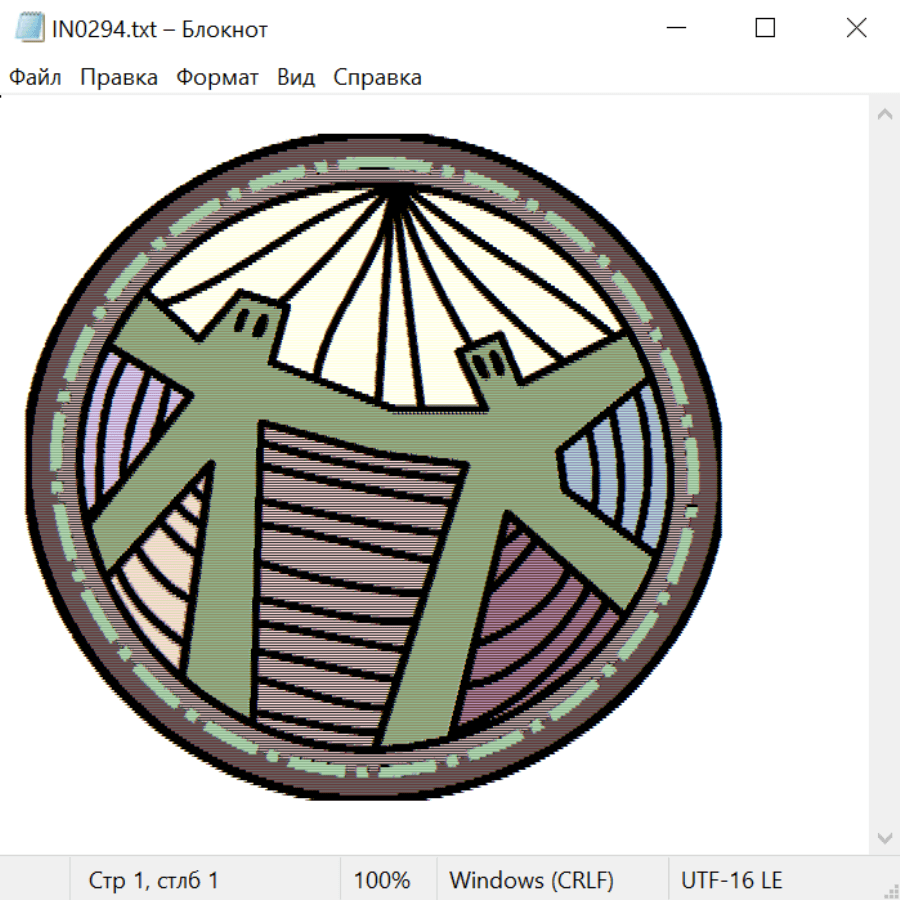The width and height of the screenshot is (900, 900).
Task: Open the Файл menu
Action: pyautogui.click(x=36, y=78)
